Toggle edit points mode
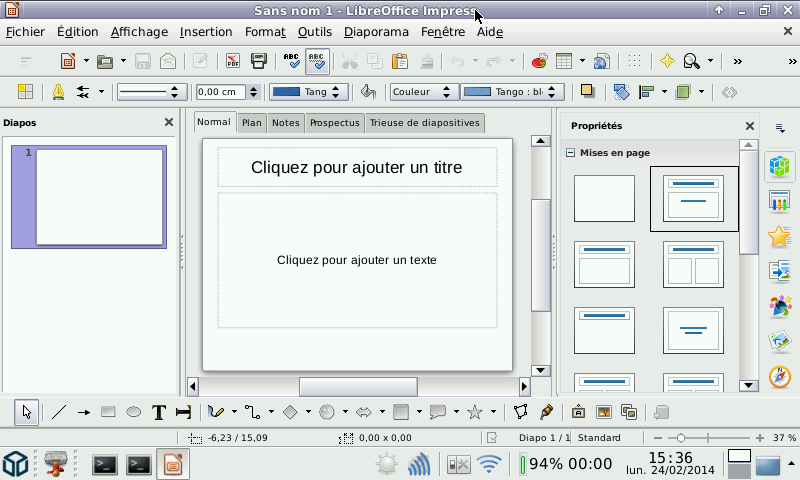 520,412
